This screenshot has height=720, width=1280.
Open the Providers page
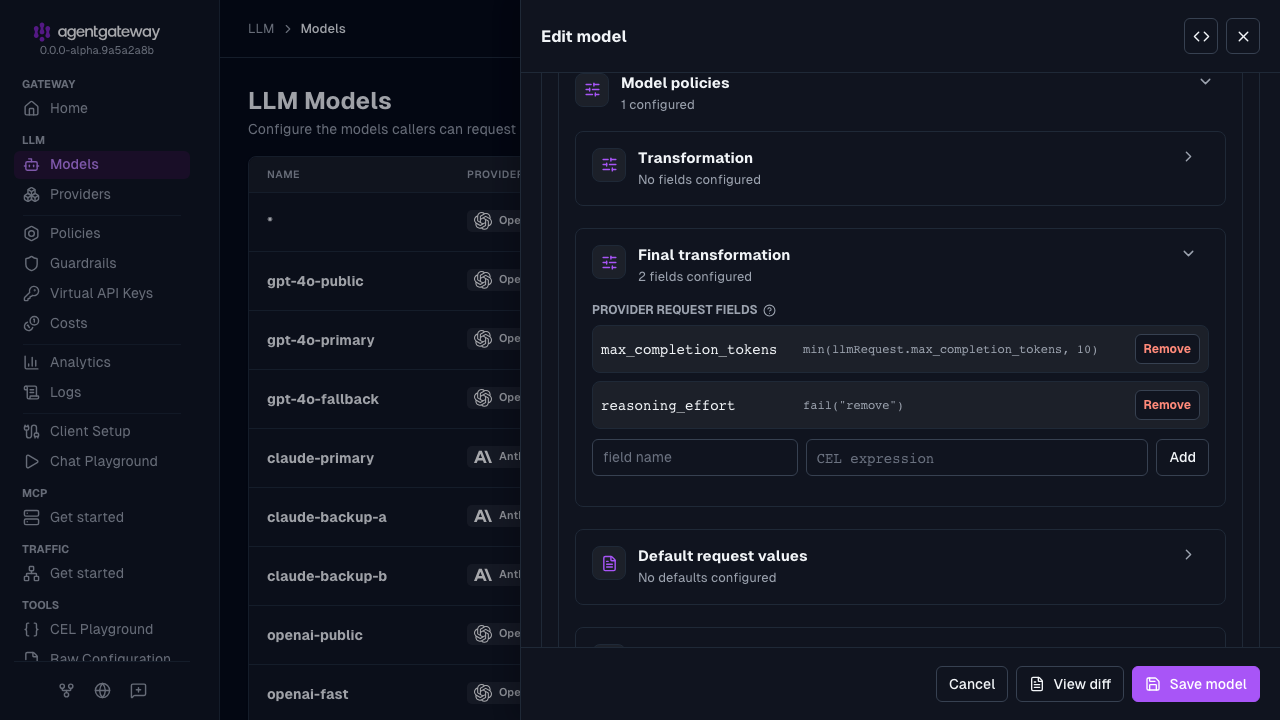[x=102, y=194]
